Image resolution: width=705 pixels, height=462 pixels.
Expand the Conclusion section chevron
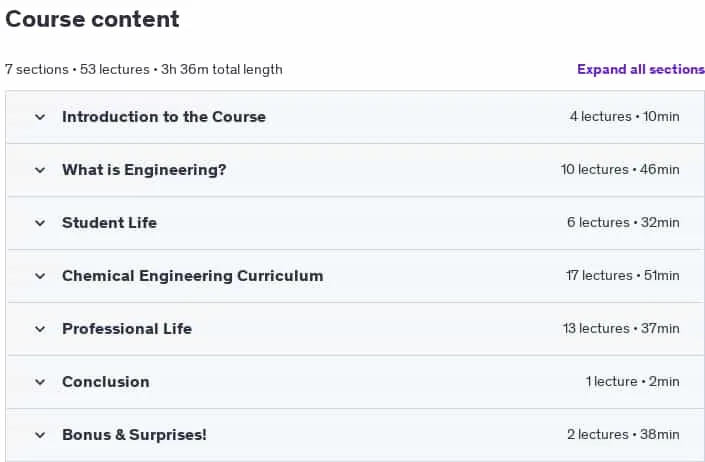click(40, 382)
